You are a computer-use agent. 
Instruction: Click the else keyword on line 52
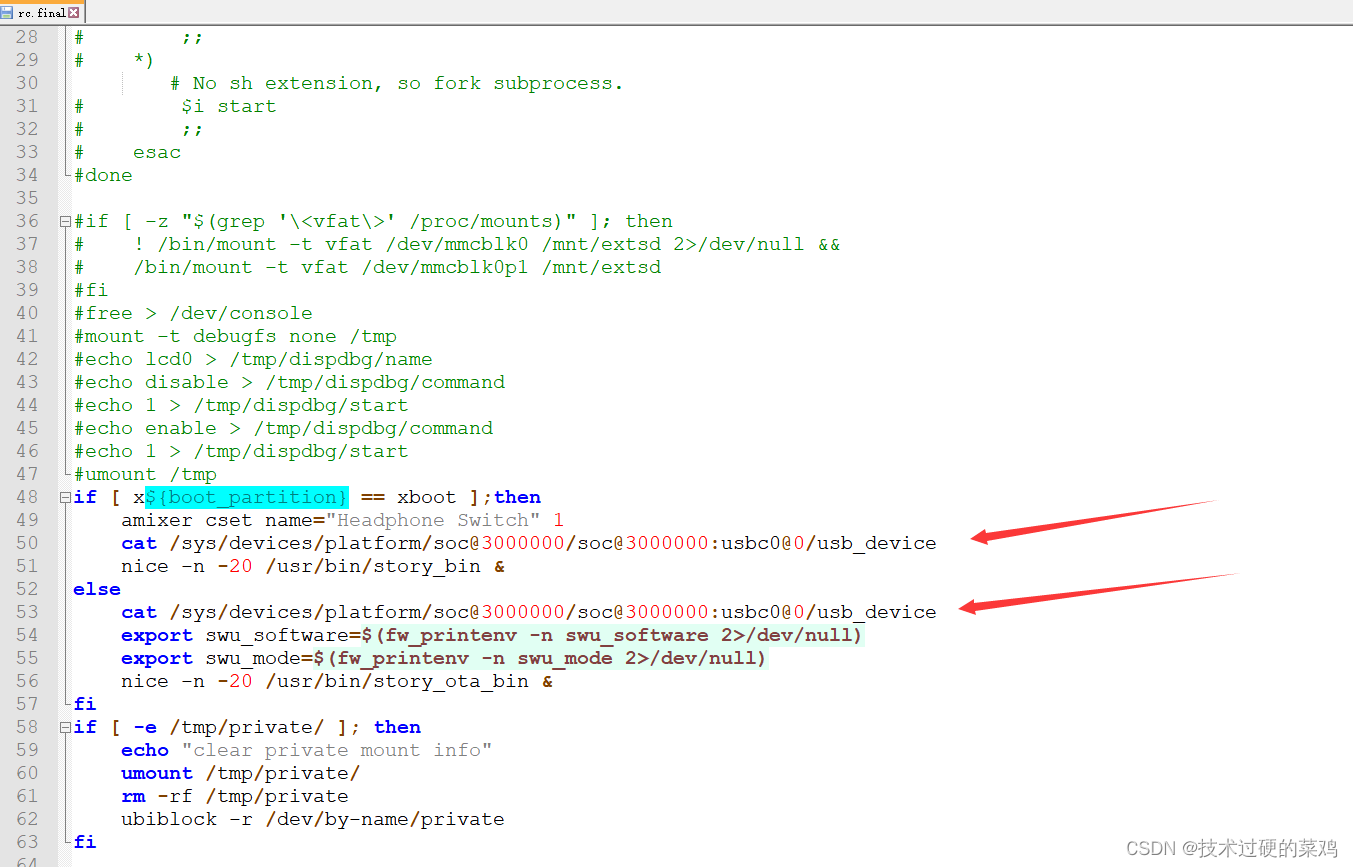96,589
